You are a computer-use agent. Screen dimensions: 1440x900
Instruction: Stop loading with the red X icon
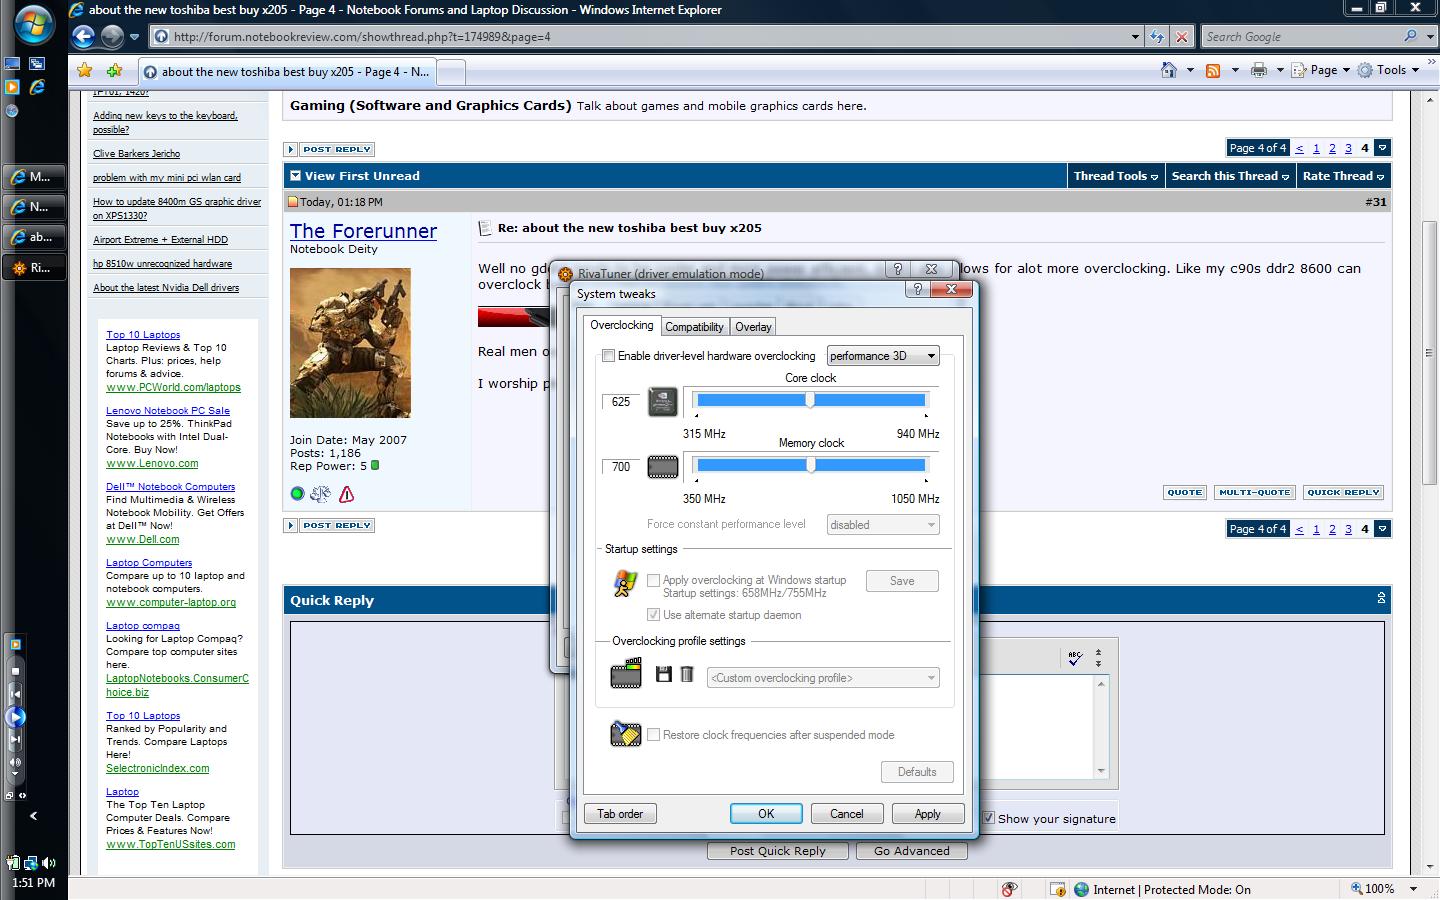(1182, 37)
